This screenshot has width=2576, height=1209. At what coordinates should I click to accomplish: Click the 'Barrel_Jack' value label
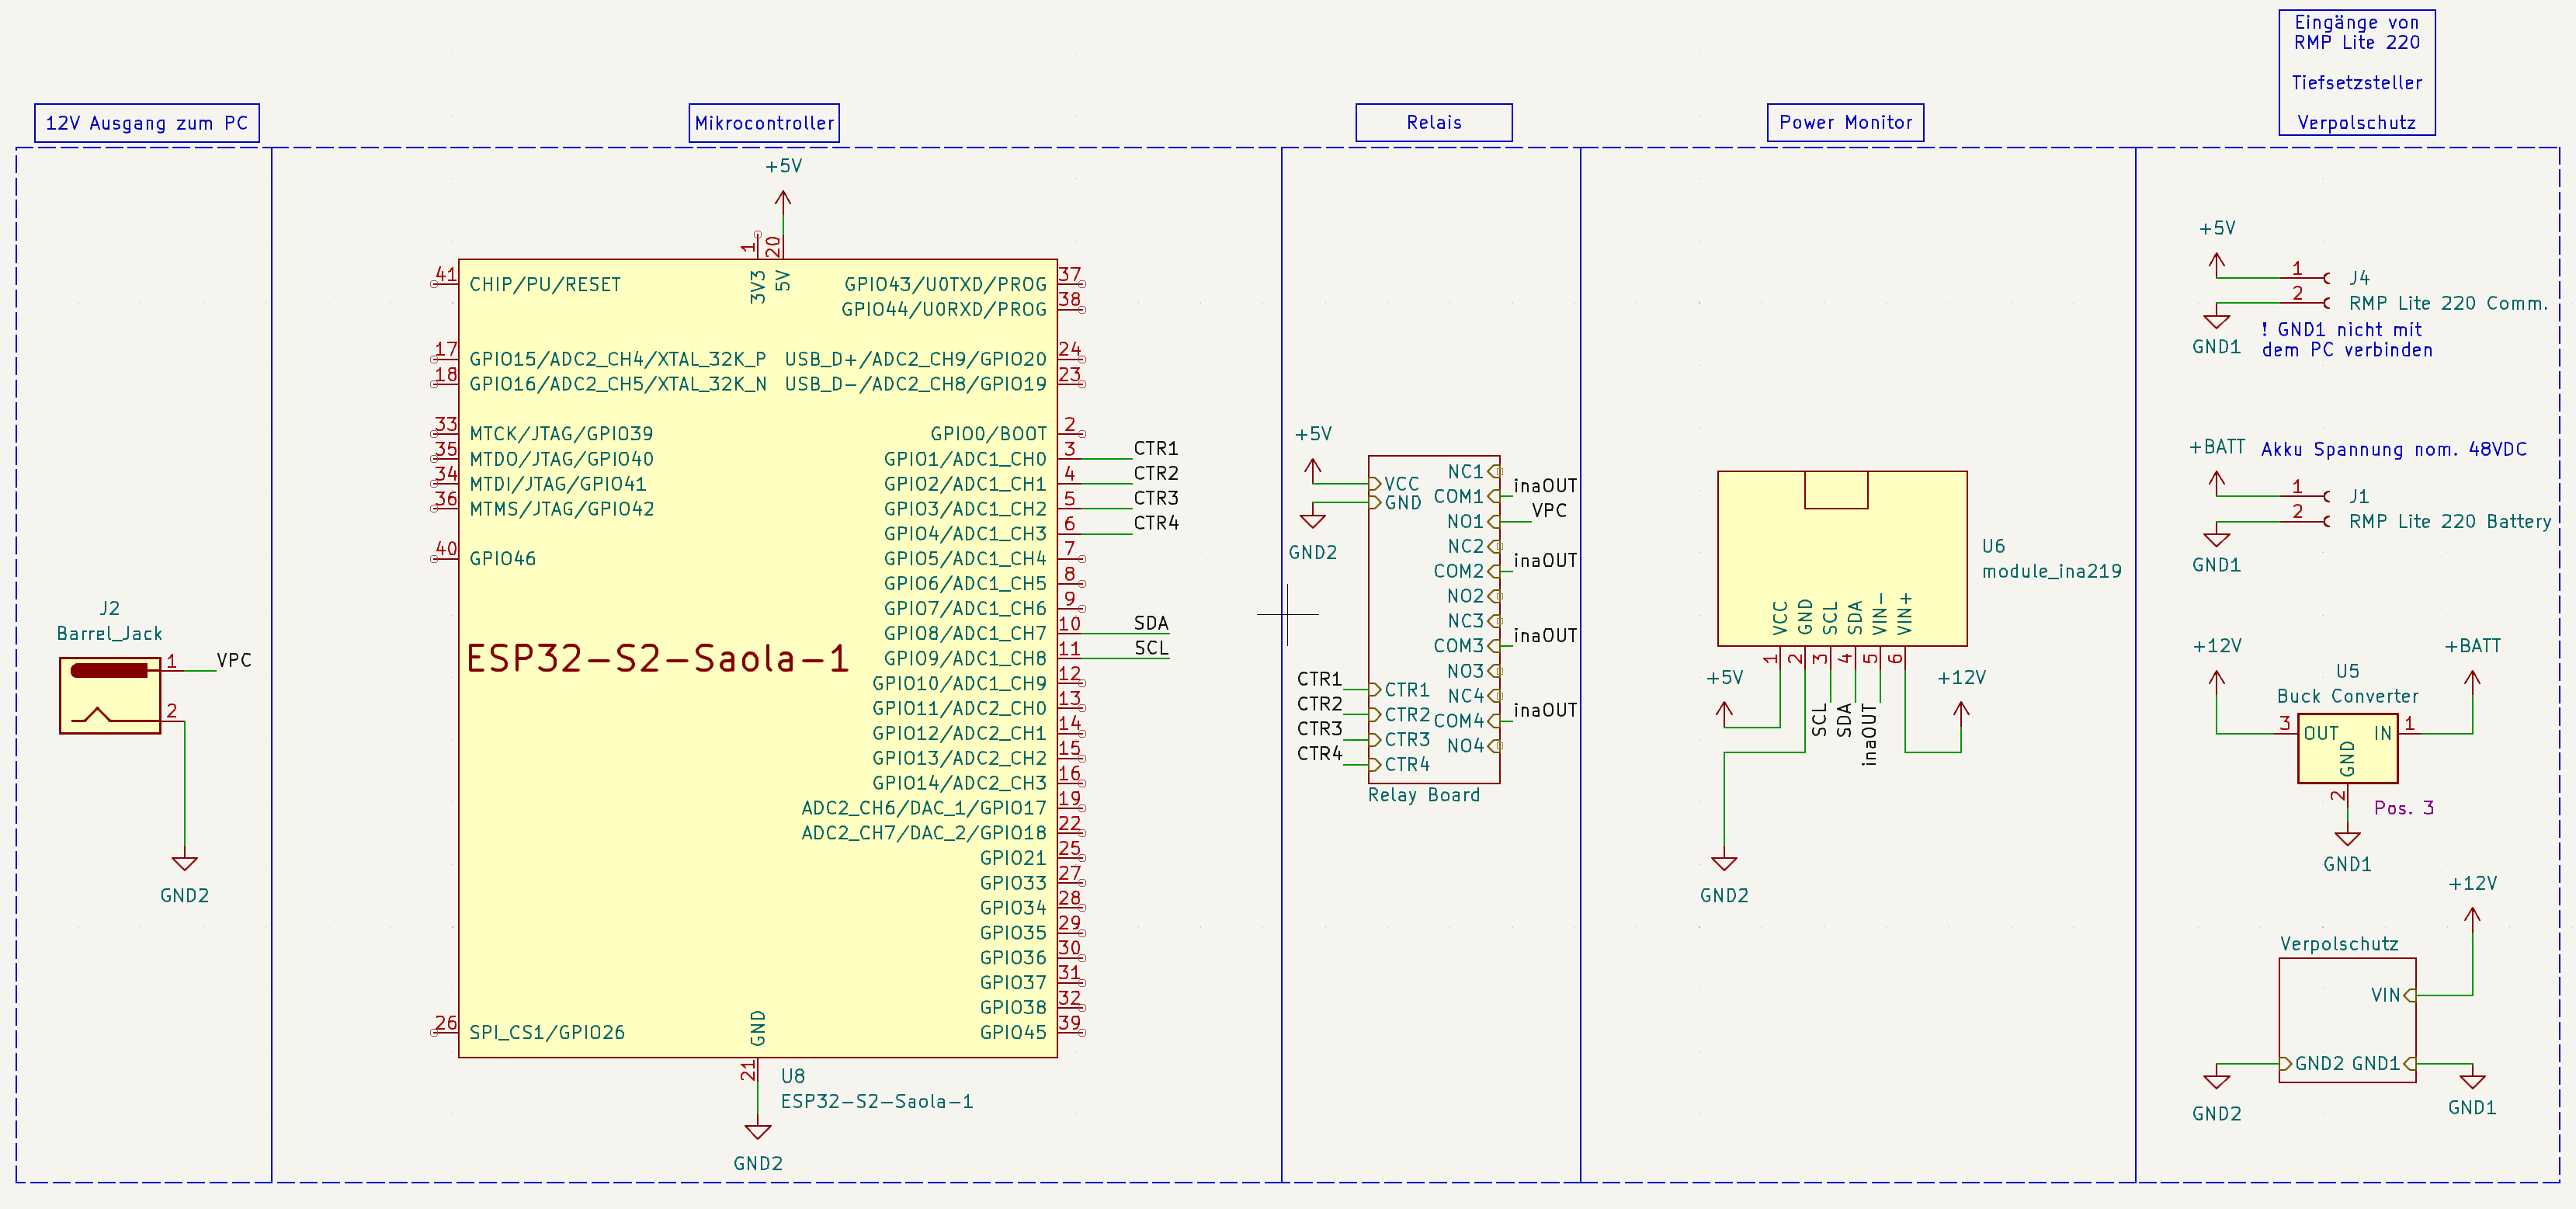pyautogui.click(x=109, y=633)
